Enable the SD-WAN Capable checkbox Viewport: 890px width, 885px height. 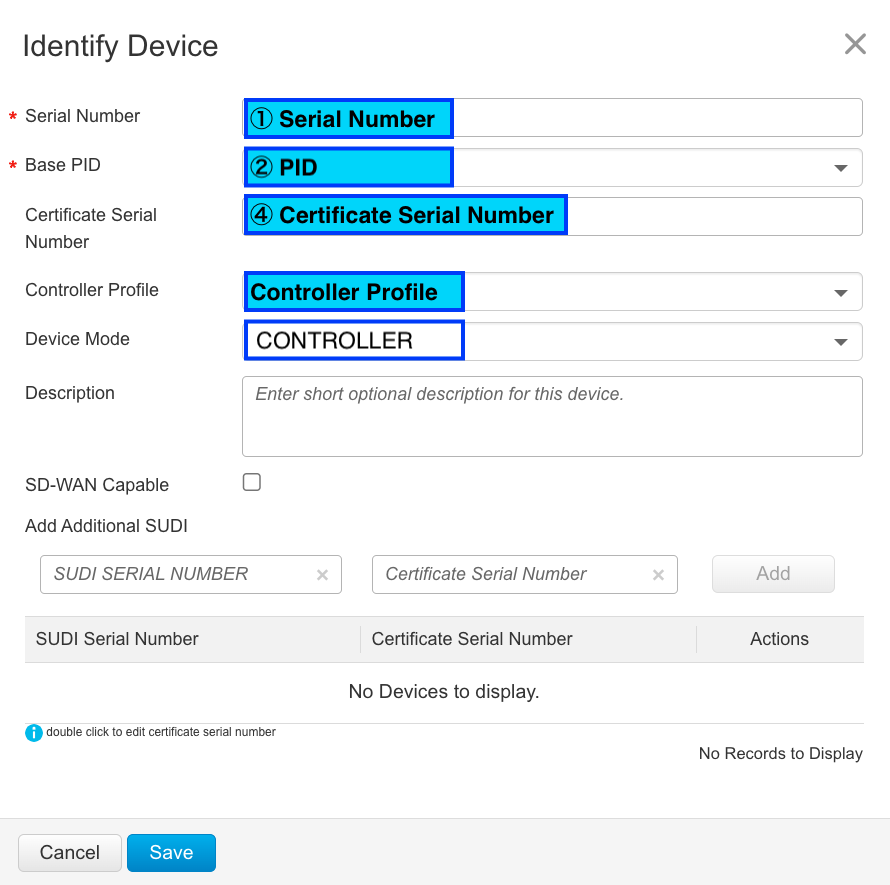pos(251,481)
